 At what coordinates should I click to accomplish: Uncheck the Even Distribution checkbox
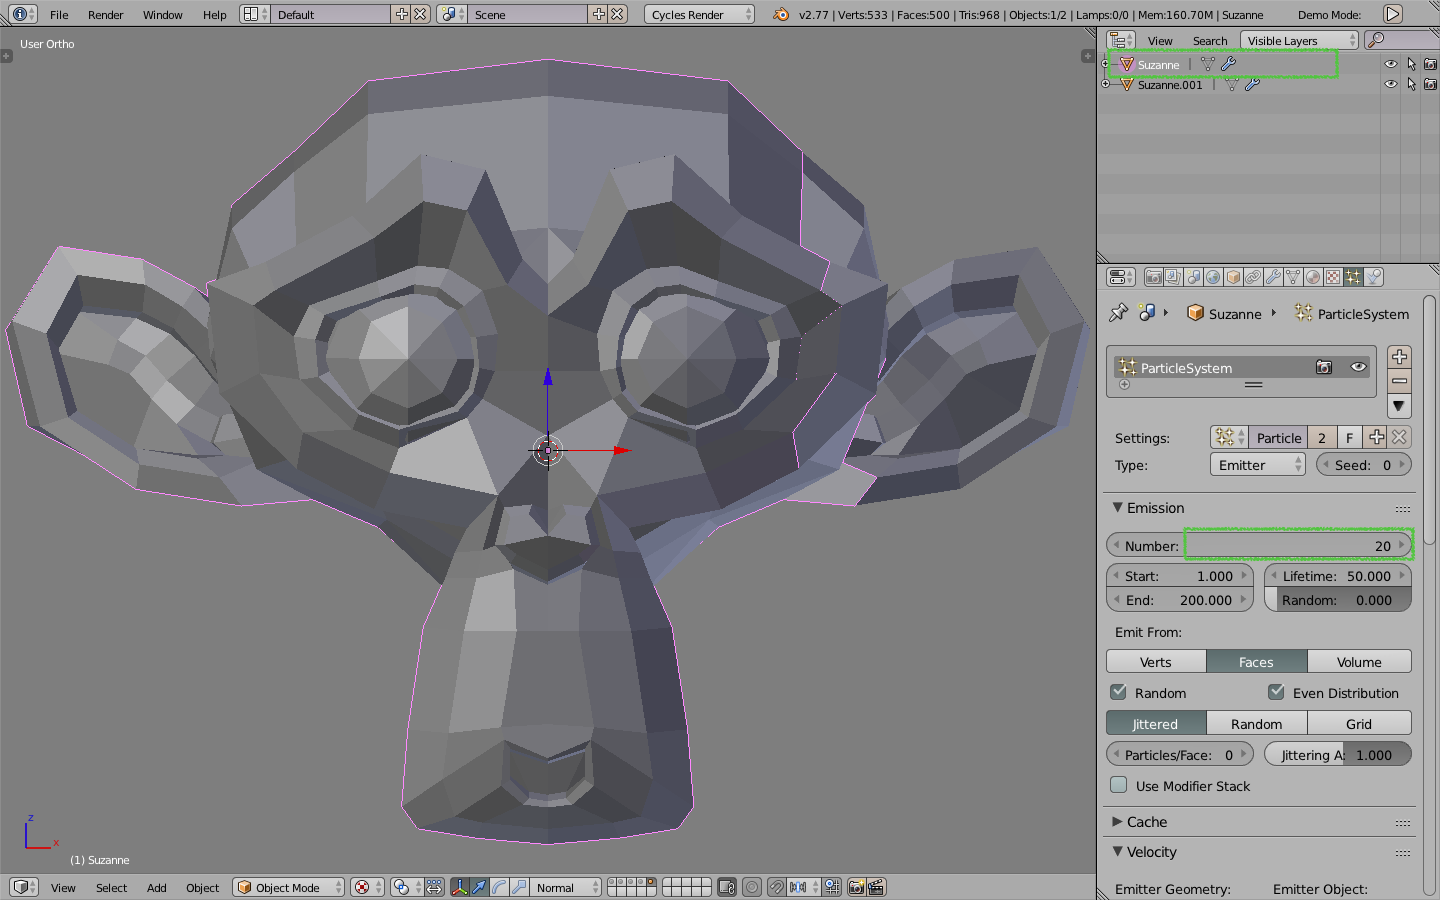coord(1277,692)
